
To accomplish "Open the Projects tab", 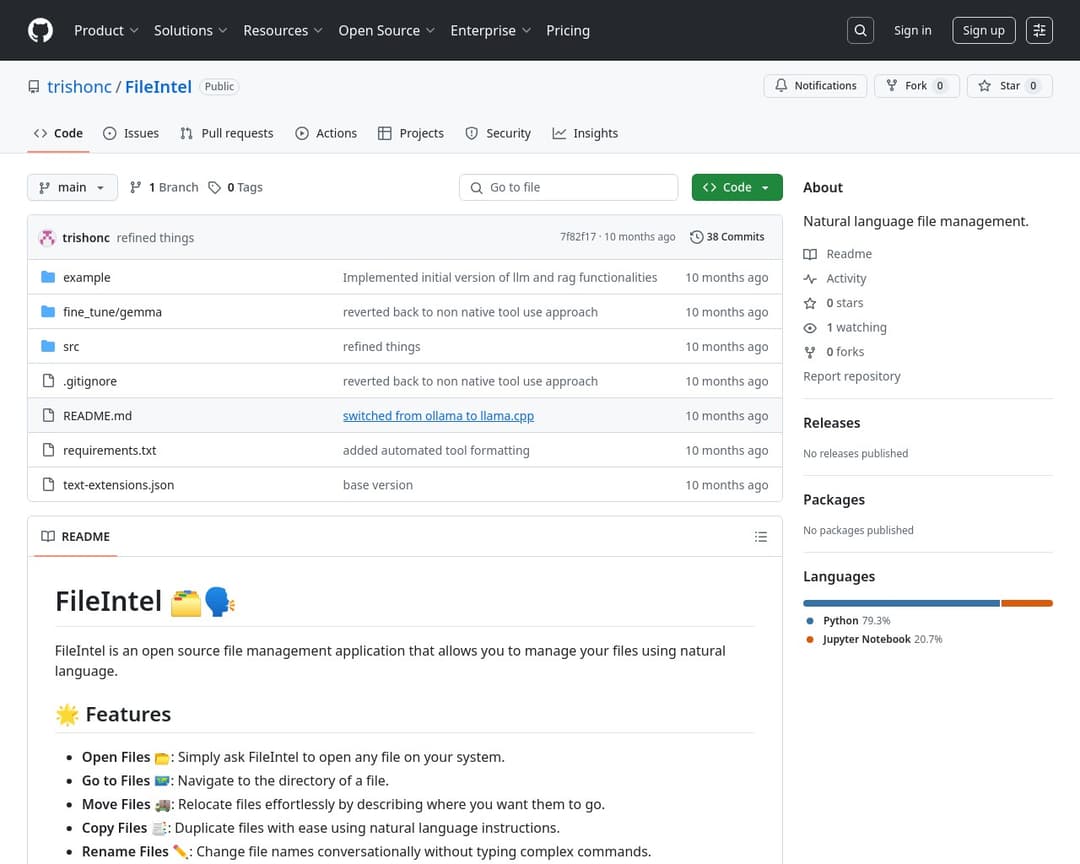I will point(411,134).
